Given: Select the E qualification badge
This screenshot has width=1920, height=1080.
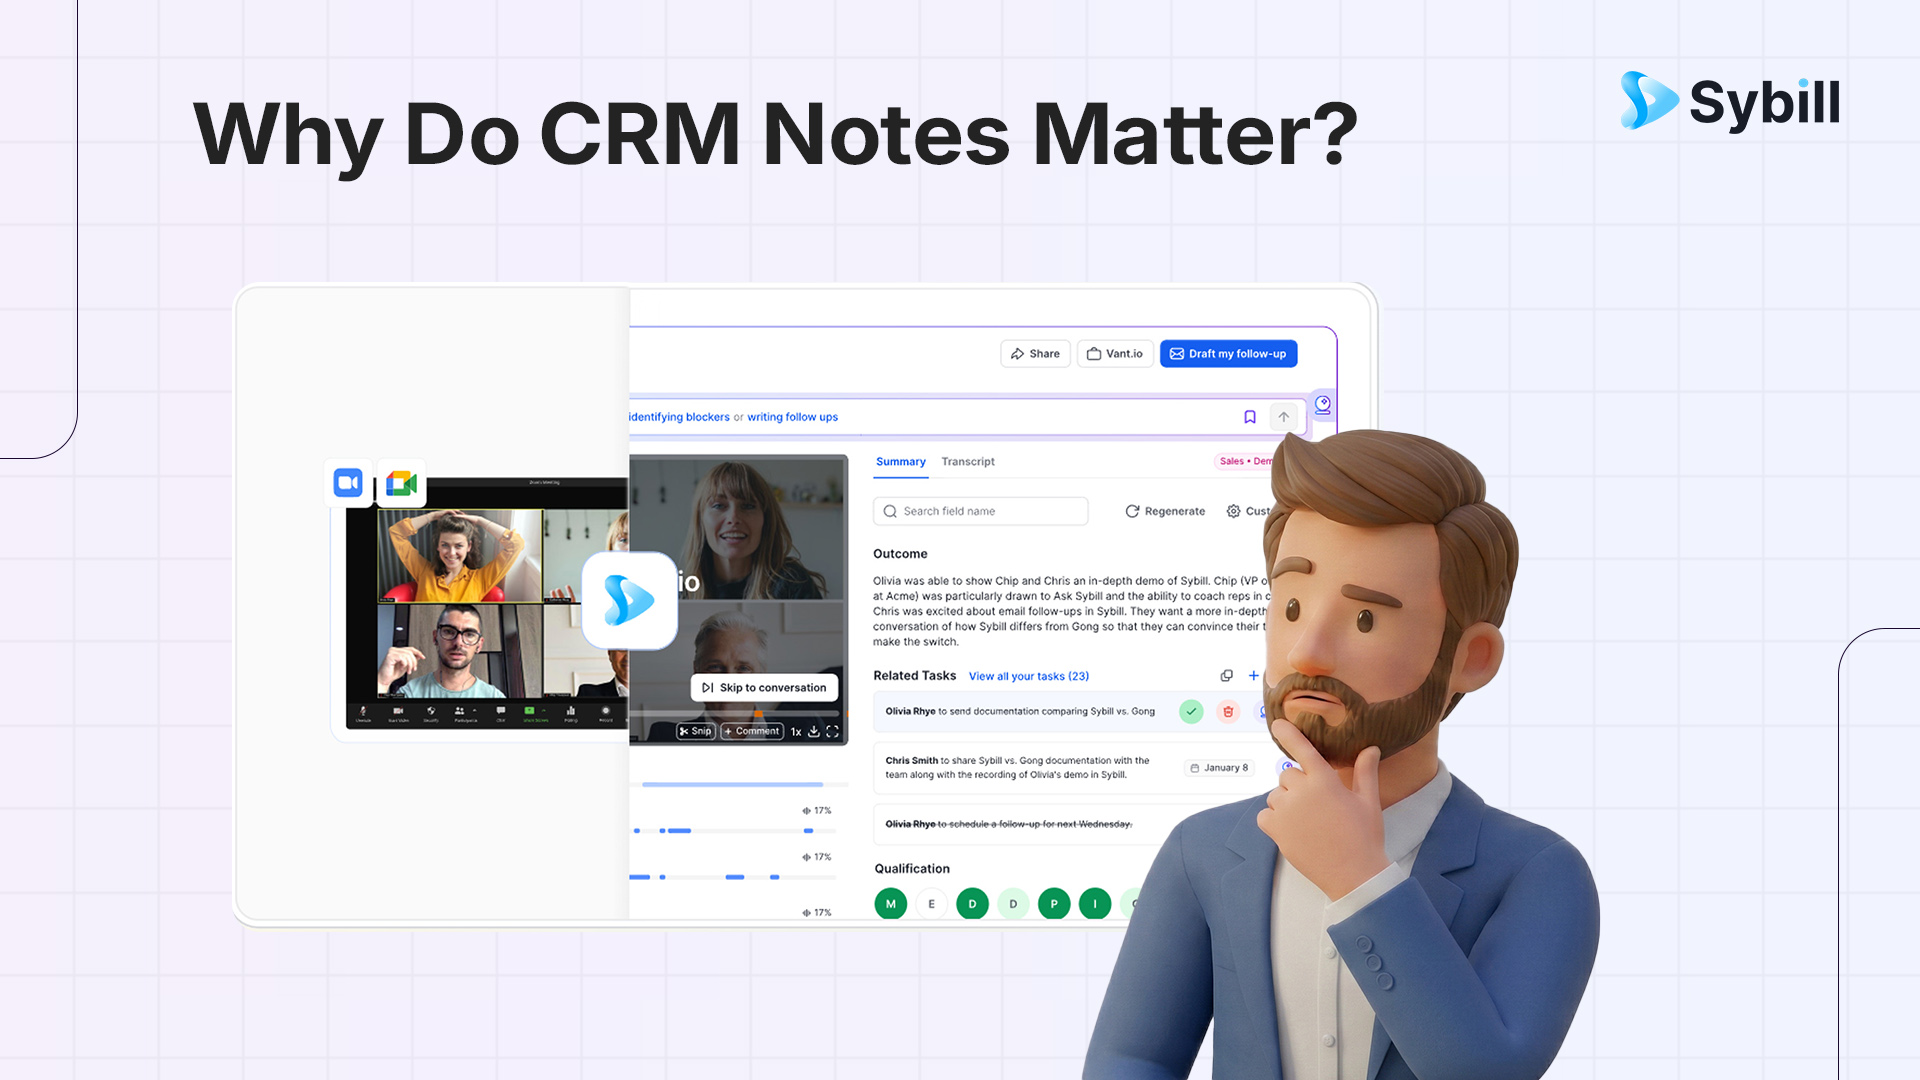Looking at the screenshot, I should click(932, 904).
